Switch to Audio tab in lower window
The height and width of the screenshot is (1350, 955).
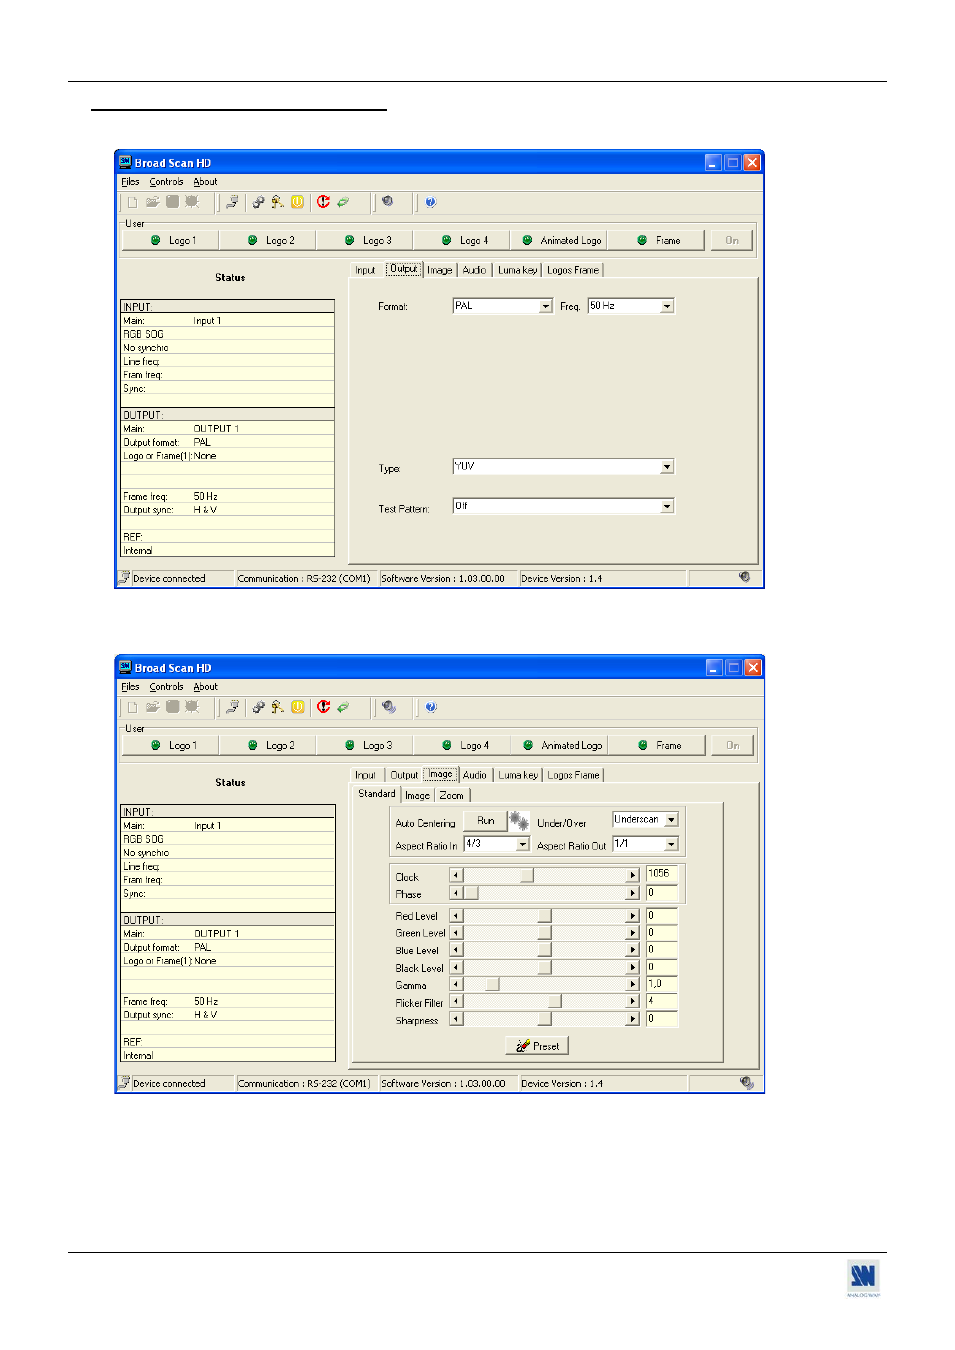point(474,775)
